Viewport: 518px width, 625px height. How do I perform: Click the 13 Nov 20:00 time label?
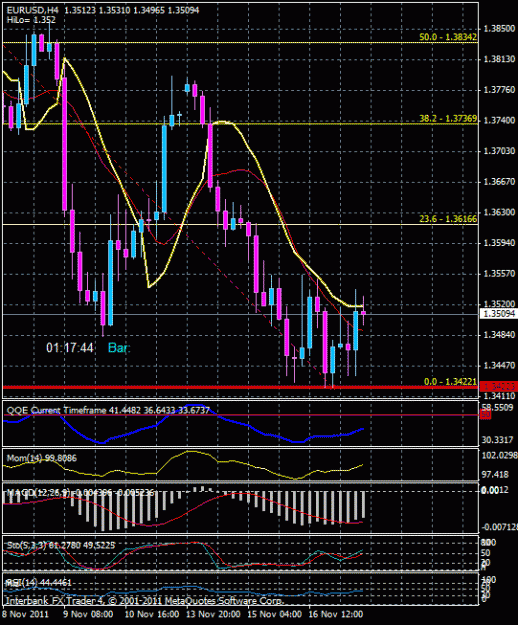coord(213,614)
